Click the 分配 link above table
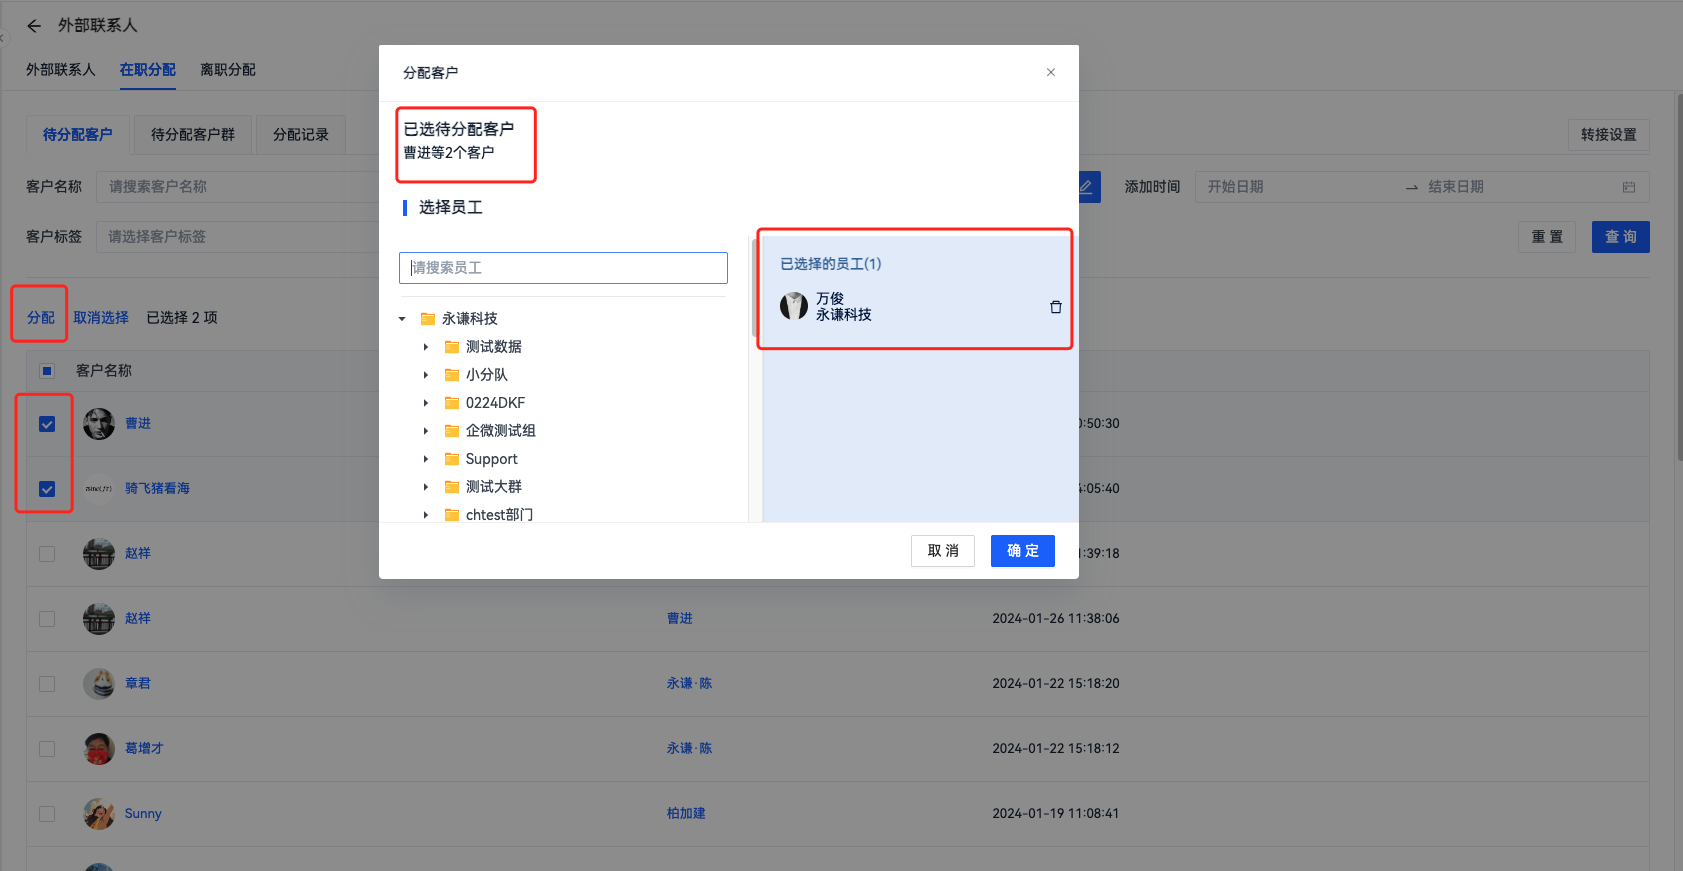The height and width of the screenshot is (871, 1683). coord(41,318)
